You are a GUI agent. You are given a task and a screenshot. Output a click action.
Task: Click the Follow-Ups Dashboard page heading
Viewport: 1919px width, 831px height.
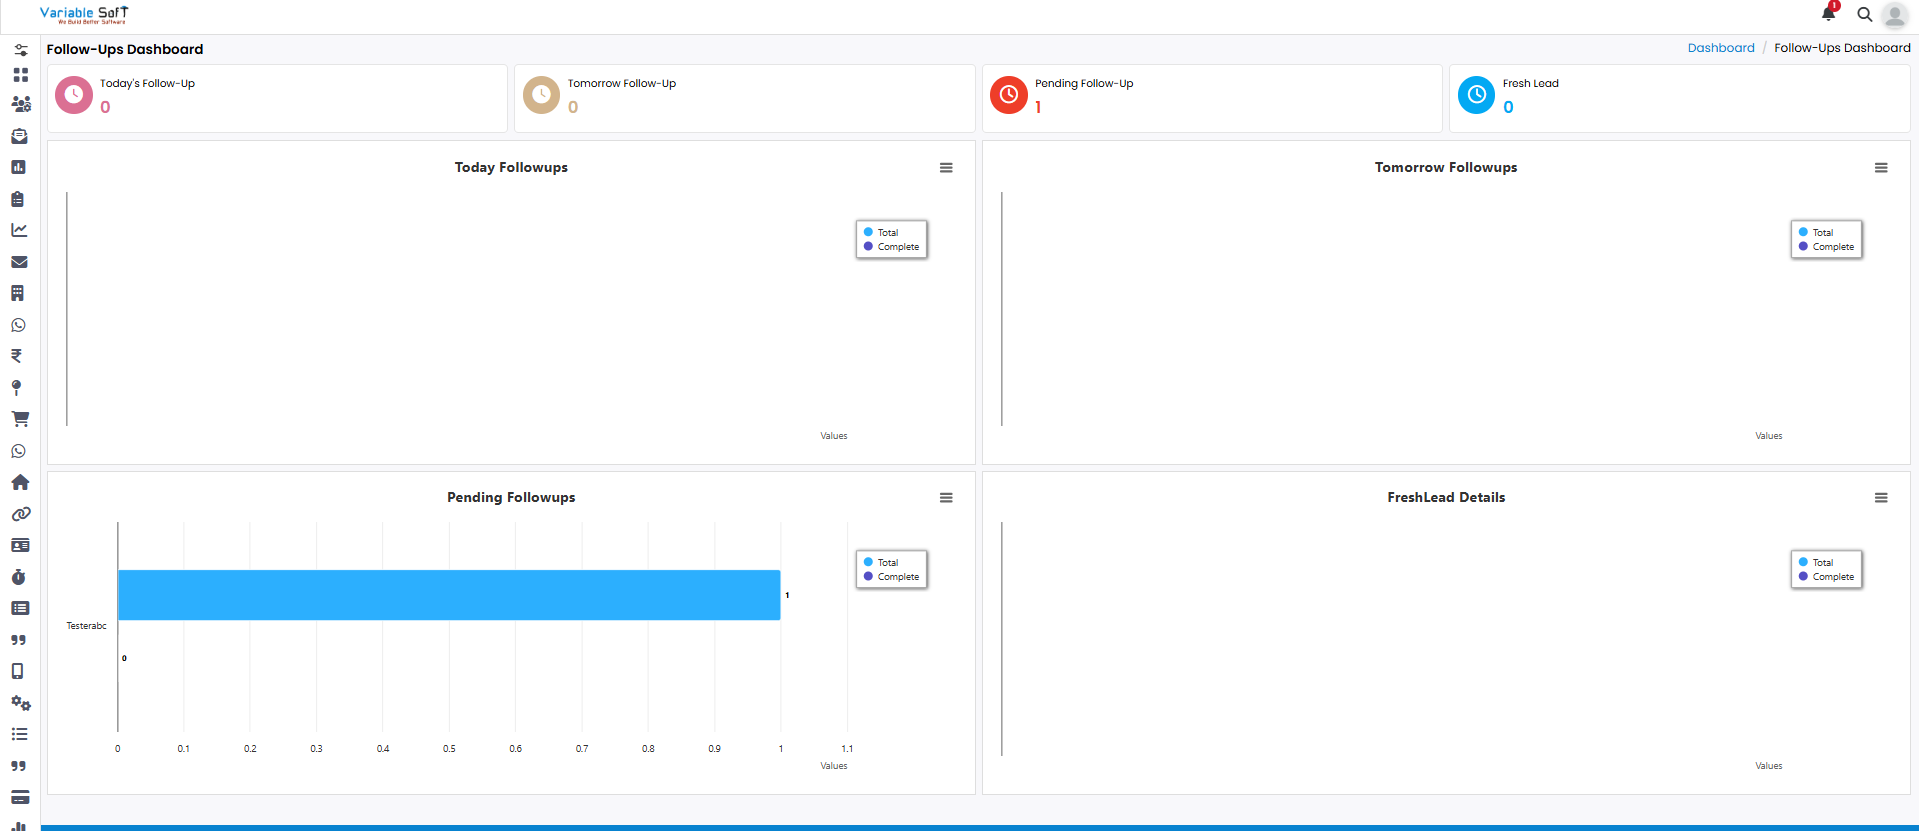click(125, 49)
